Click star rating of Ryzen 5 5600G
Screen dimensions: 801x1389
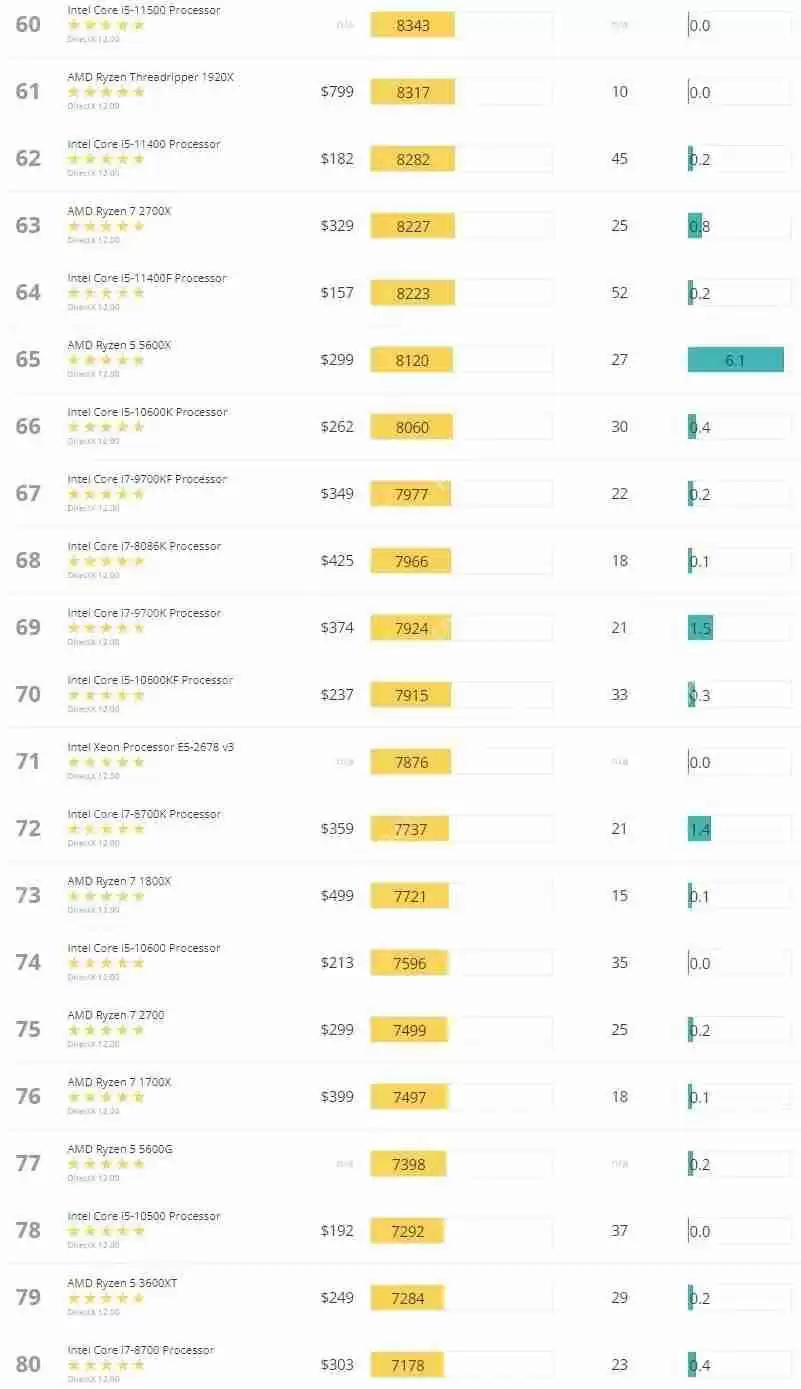point(106,1164)
